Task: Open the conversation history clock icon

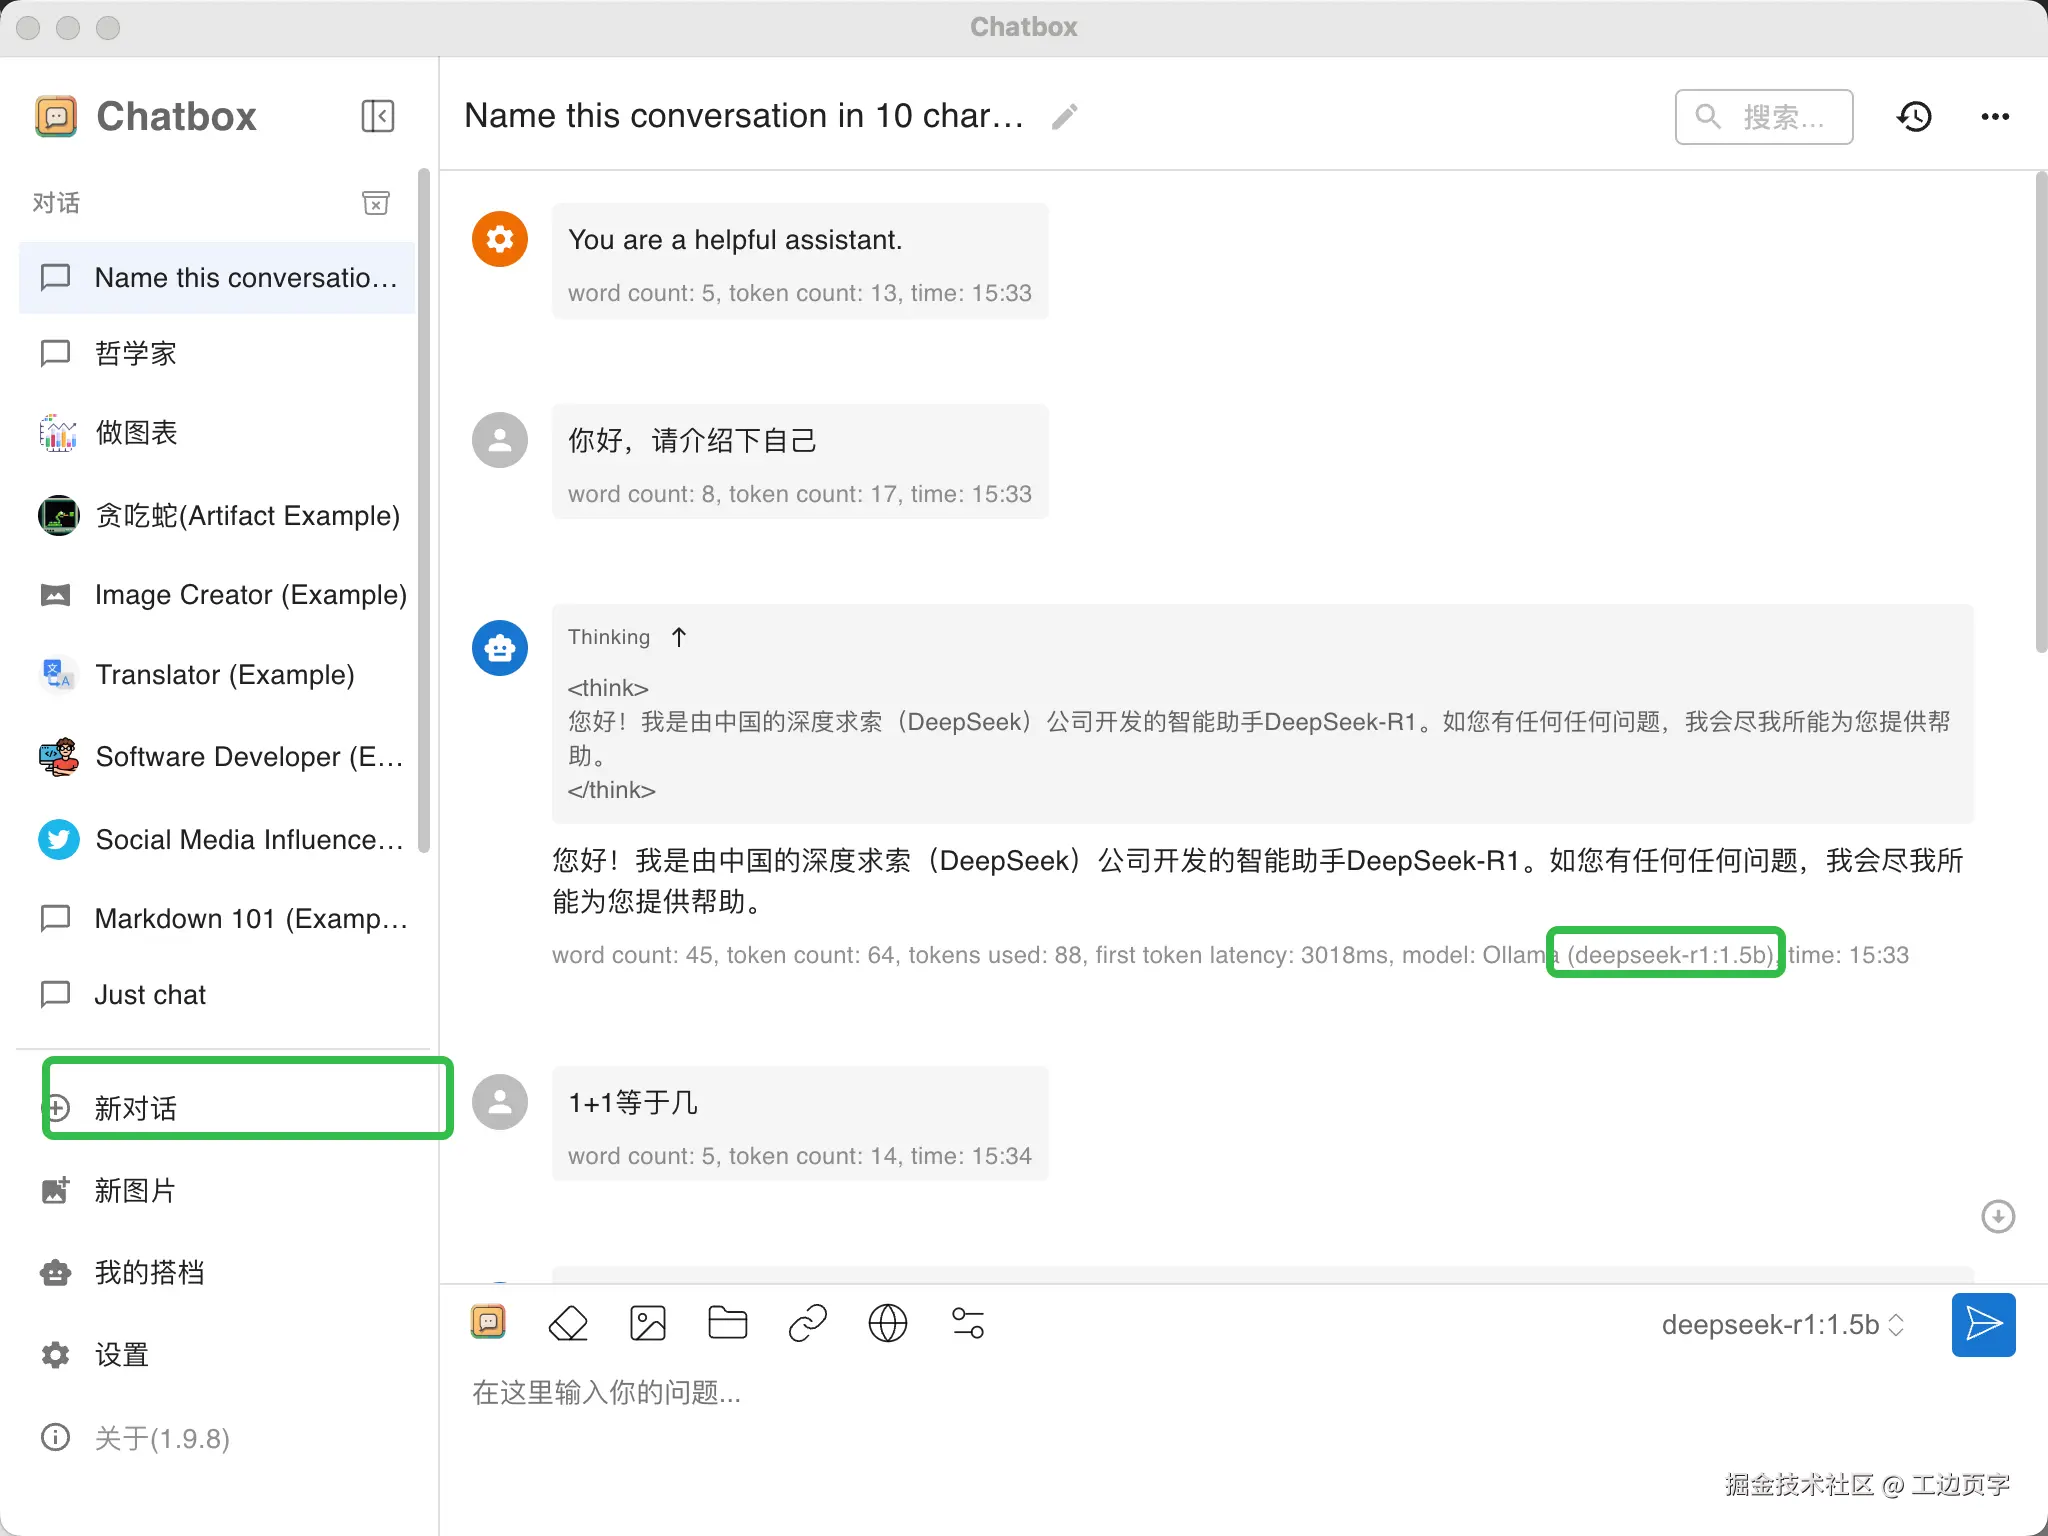Action: pos(1914,117)
